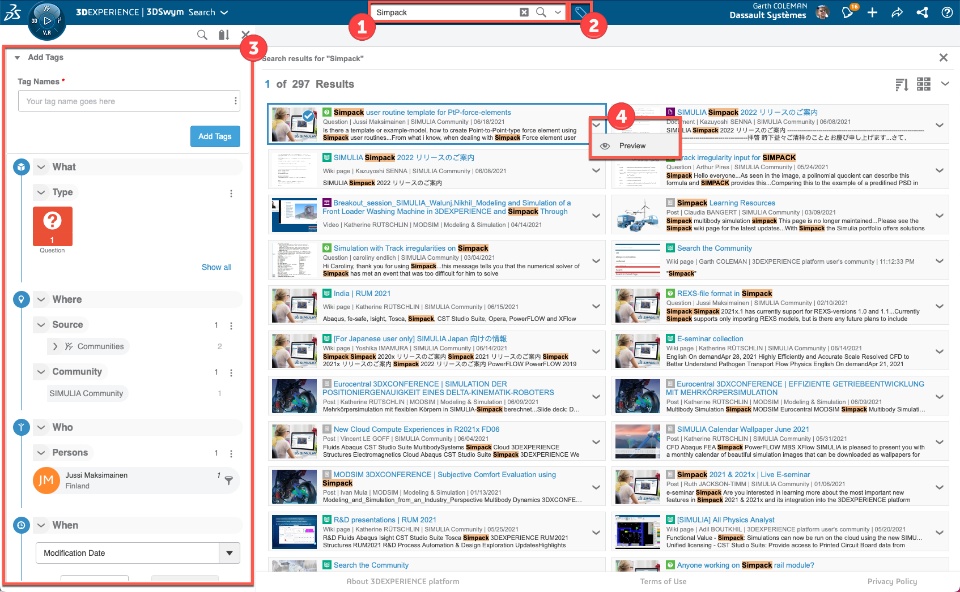The height and width of the screenshot is (592, 960).
Task: Click Garth Coleman's profile avatar
Action: pyautogui.click(x=822, y=12)
